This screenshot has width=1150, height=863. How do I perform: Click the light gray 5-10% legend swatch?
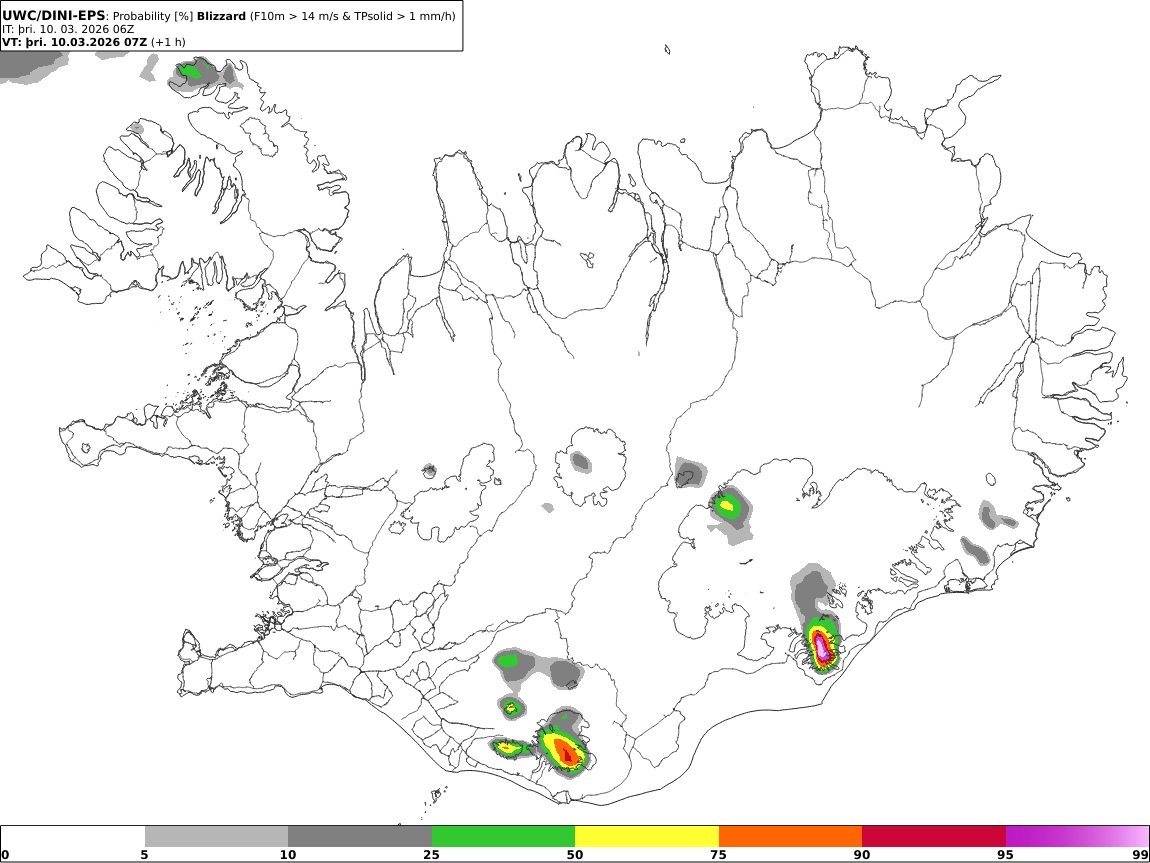click(216, 837)
